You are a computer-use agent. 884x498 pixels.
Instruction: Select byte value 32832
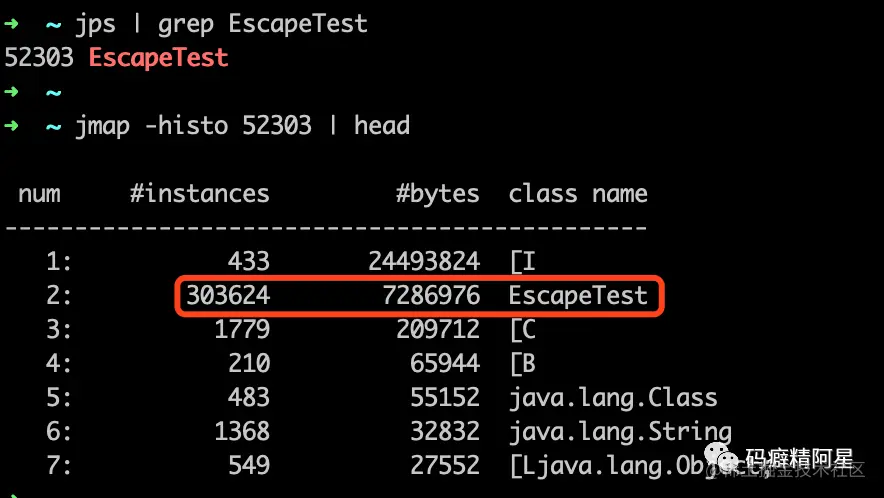click(445, 431)
